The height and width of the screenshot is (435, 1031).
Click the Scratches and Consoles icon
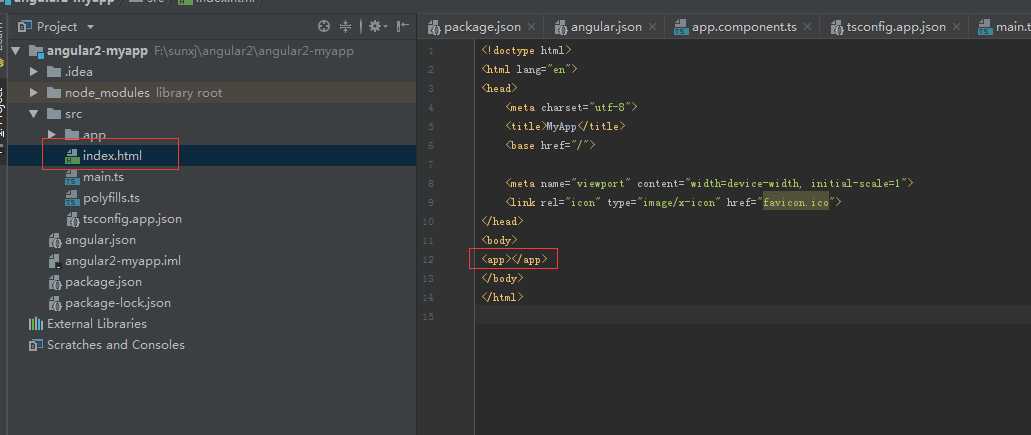pyautogui.click(x=36, y=345)
